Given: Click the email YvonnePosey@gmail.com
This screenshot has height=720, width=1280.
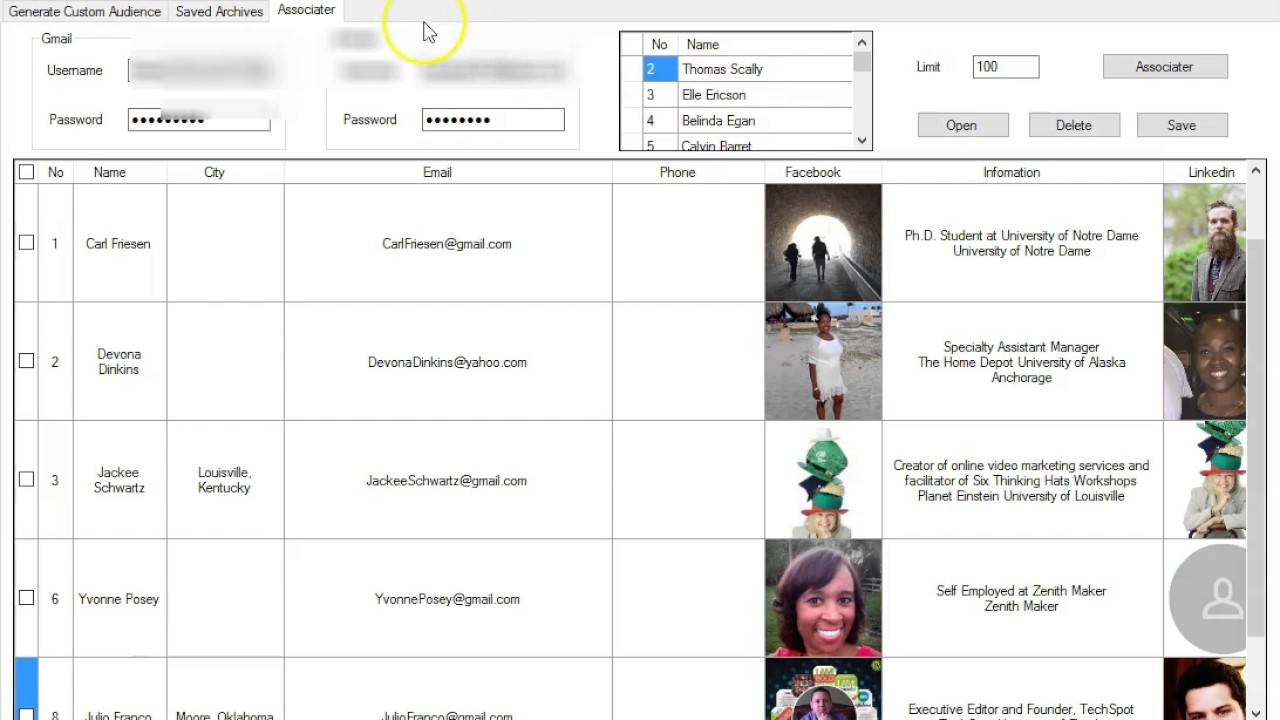Looking at the screenshot, I should point(447,599).
